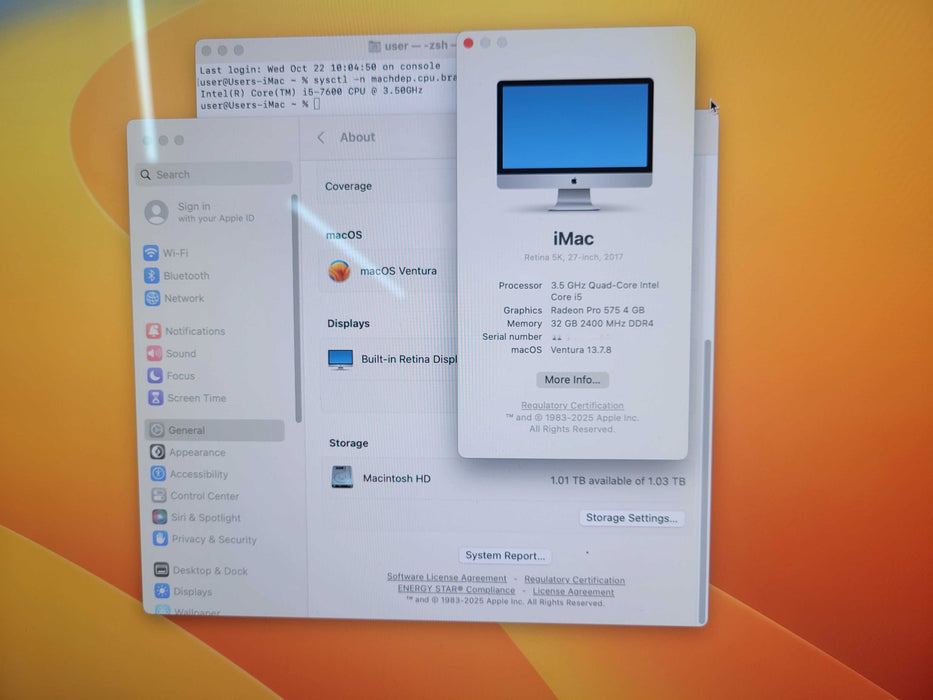Select the Sound sidebar item
The height and width of the screenshot is (700, 933).
click(x=180, y=353)
